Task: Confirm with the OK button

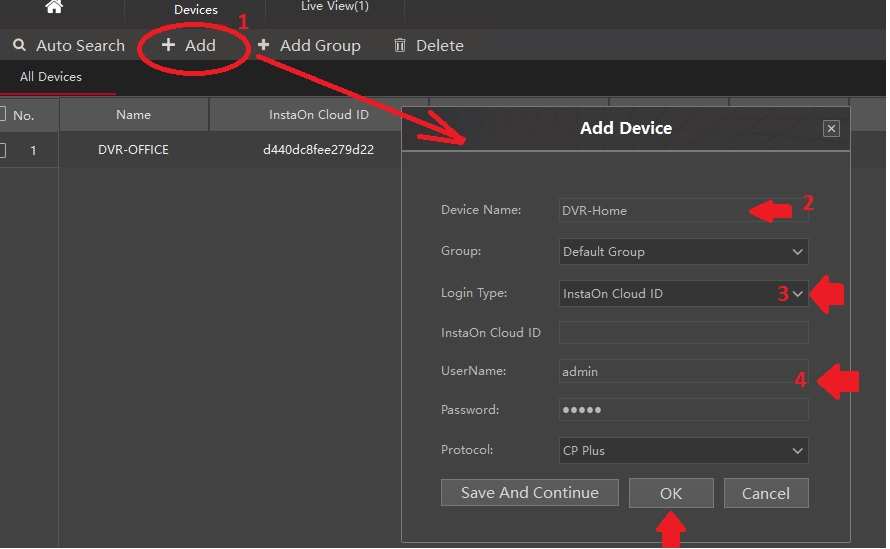Action: tap(670, 493)
